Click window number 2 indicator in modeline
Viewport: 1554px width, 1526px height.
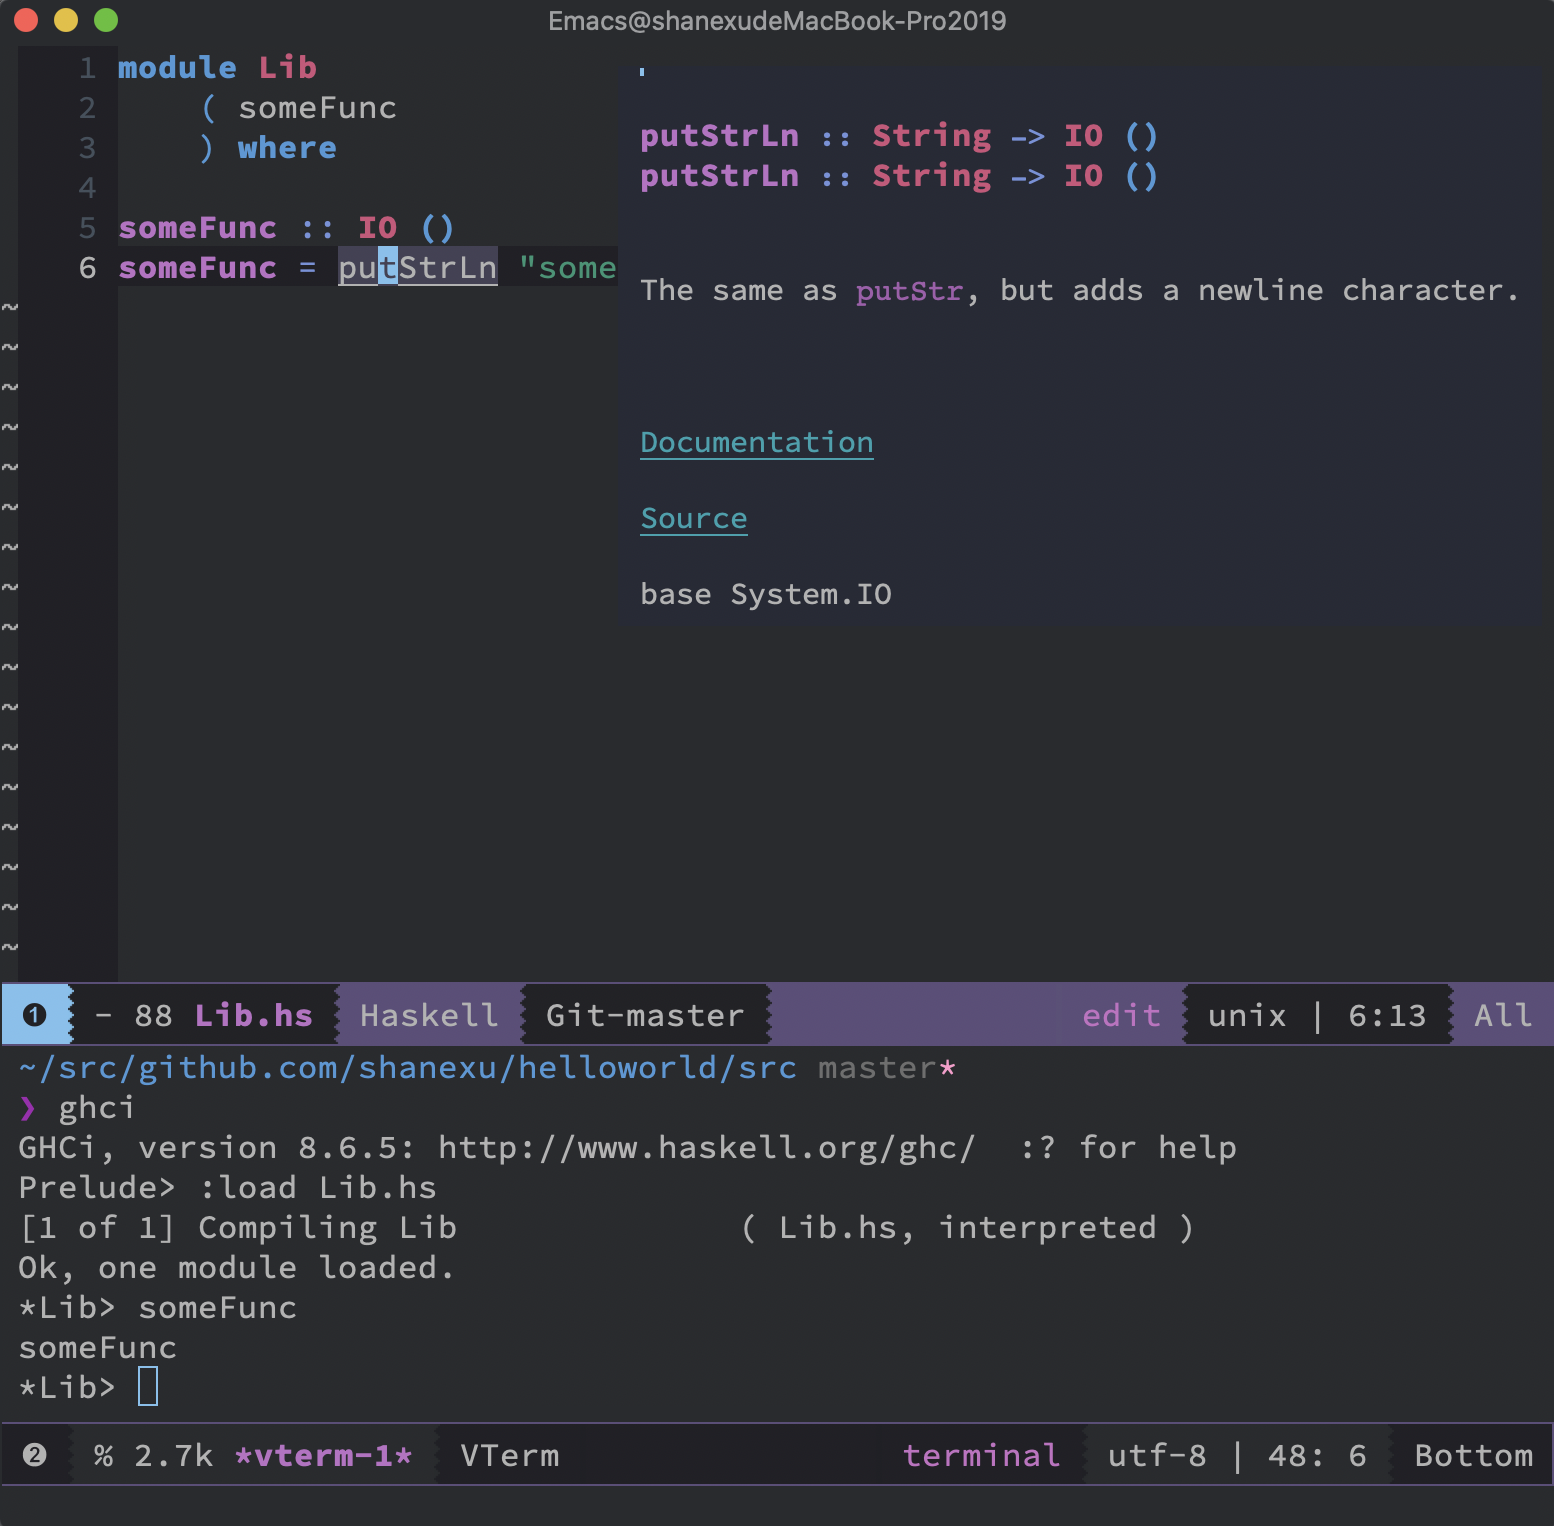[35, 1455]
